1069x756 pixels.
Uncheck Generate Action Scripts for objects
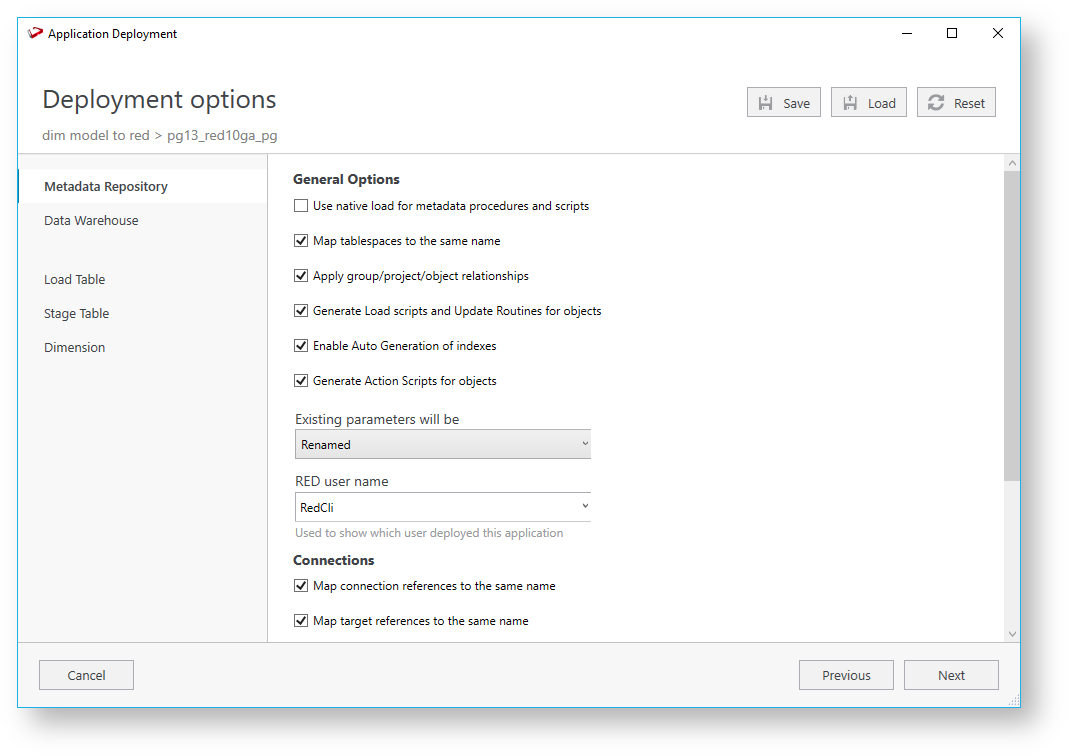tap(301, 381)
